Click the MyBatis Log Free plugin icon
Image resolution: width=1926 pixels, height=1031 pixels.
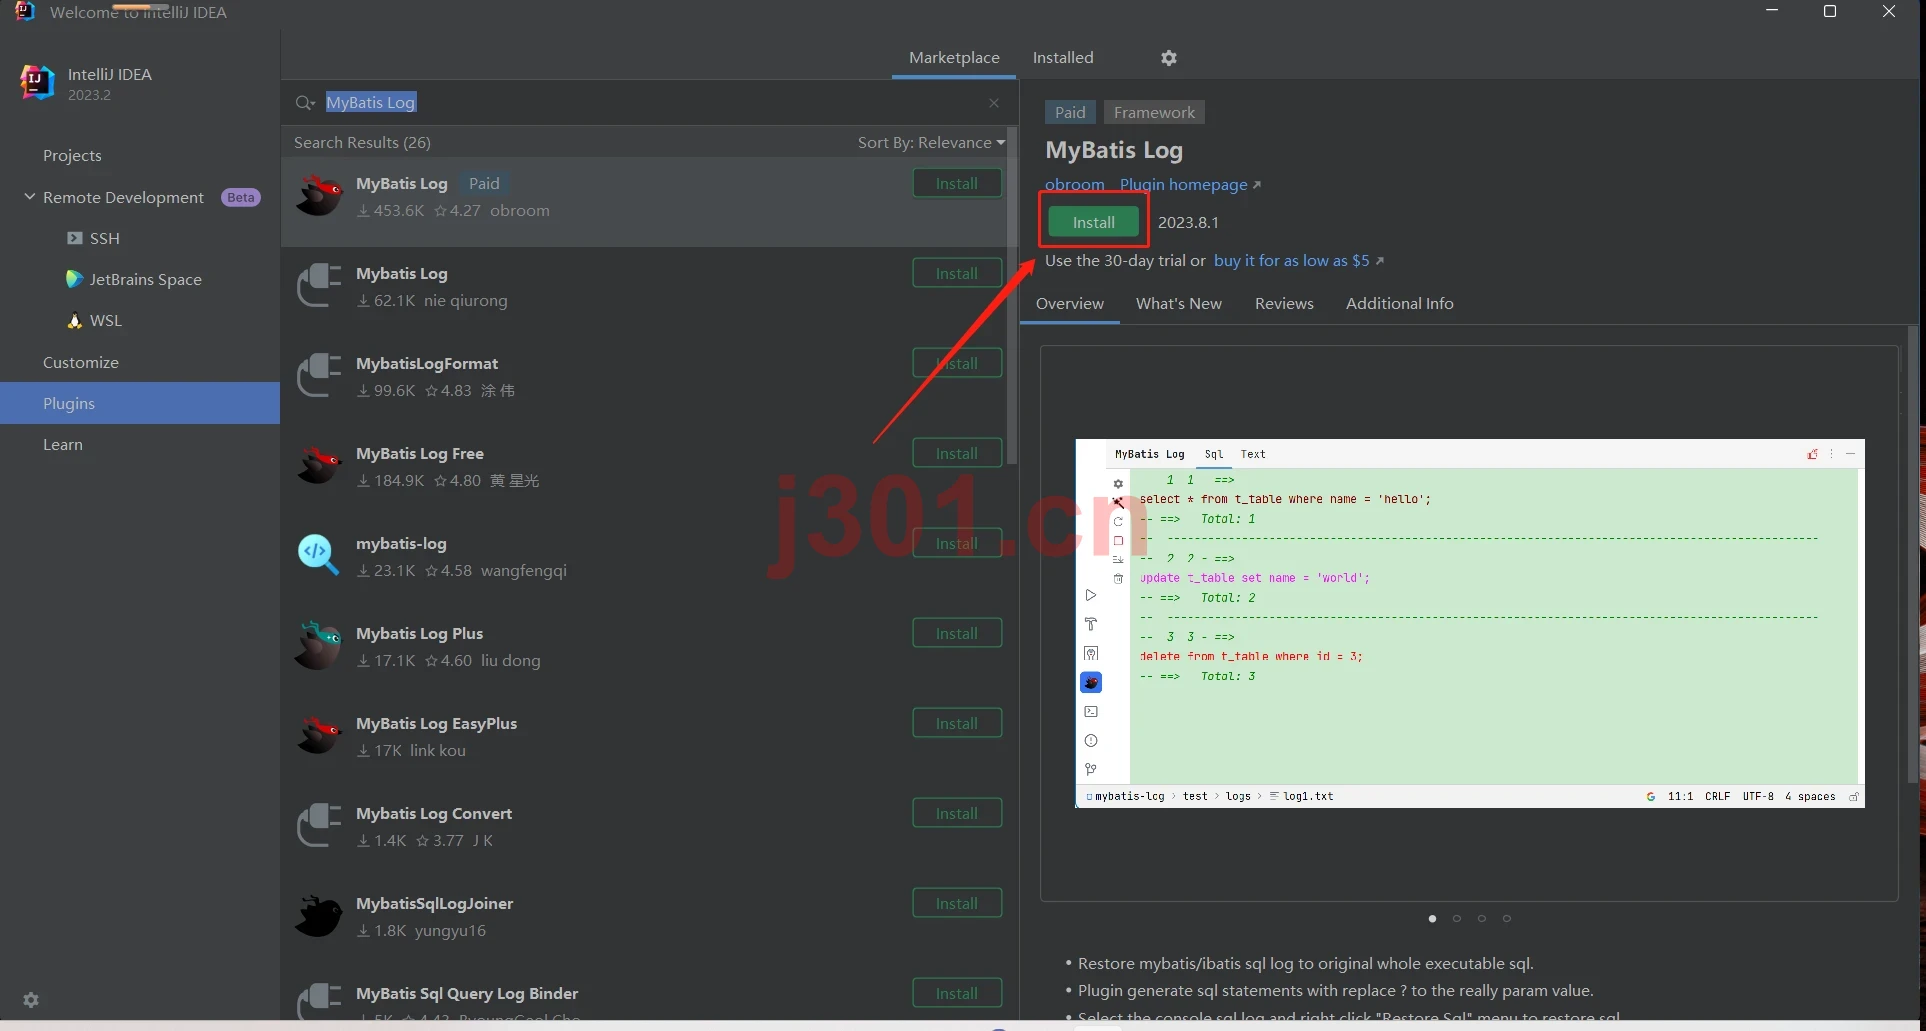319,466
